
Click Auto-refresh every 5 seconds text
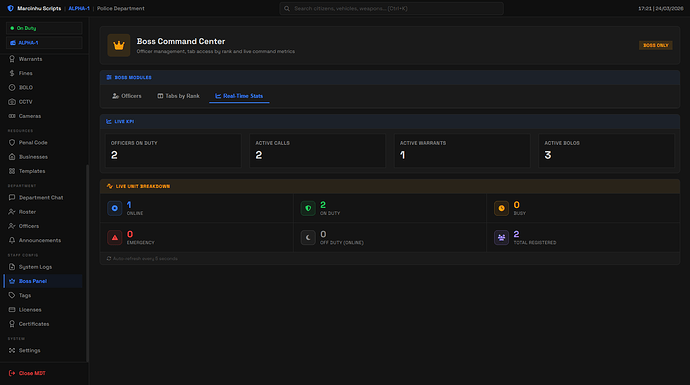(145, 259)
